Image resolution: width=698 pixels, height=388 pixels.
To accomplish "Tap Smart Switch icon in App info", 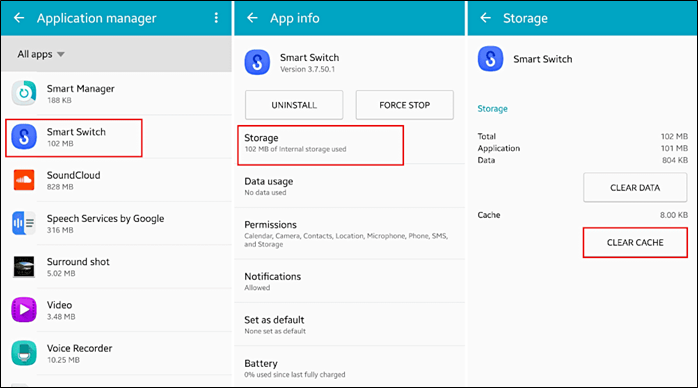I will [x=257, y=62].
